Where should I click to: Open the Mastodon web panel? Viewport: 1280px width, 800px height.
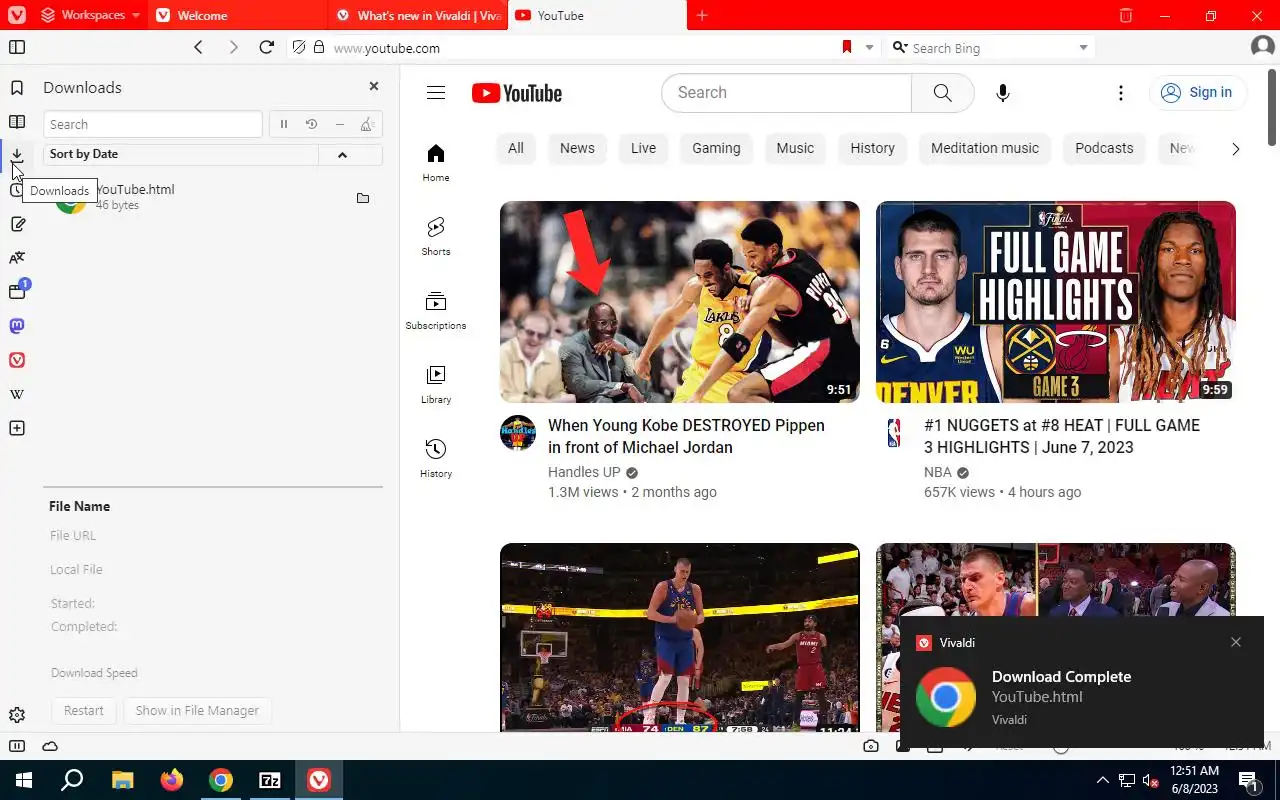[17, 326]
